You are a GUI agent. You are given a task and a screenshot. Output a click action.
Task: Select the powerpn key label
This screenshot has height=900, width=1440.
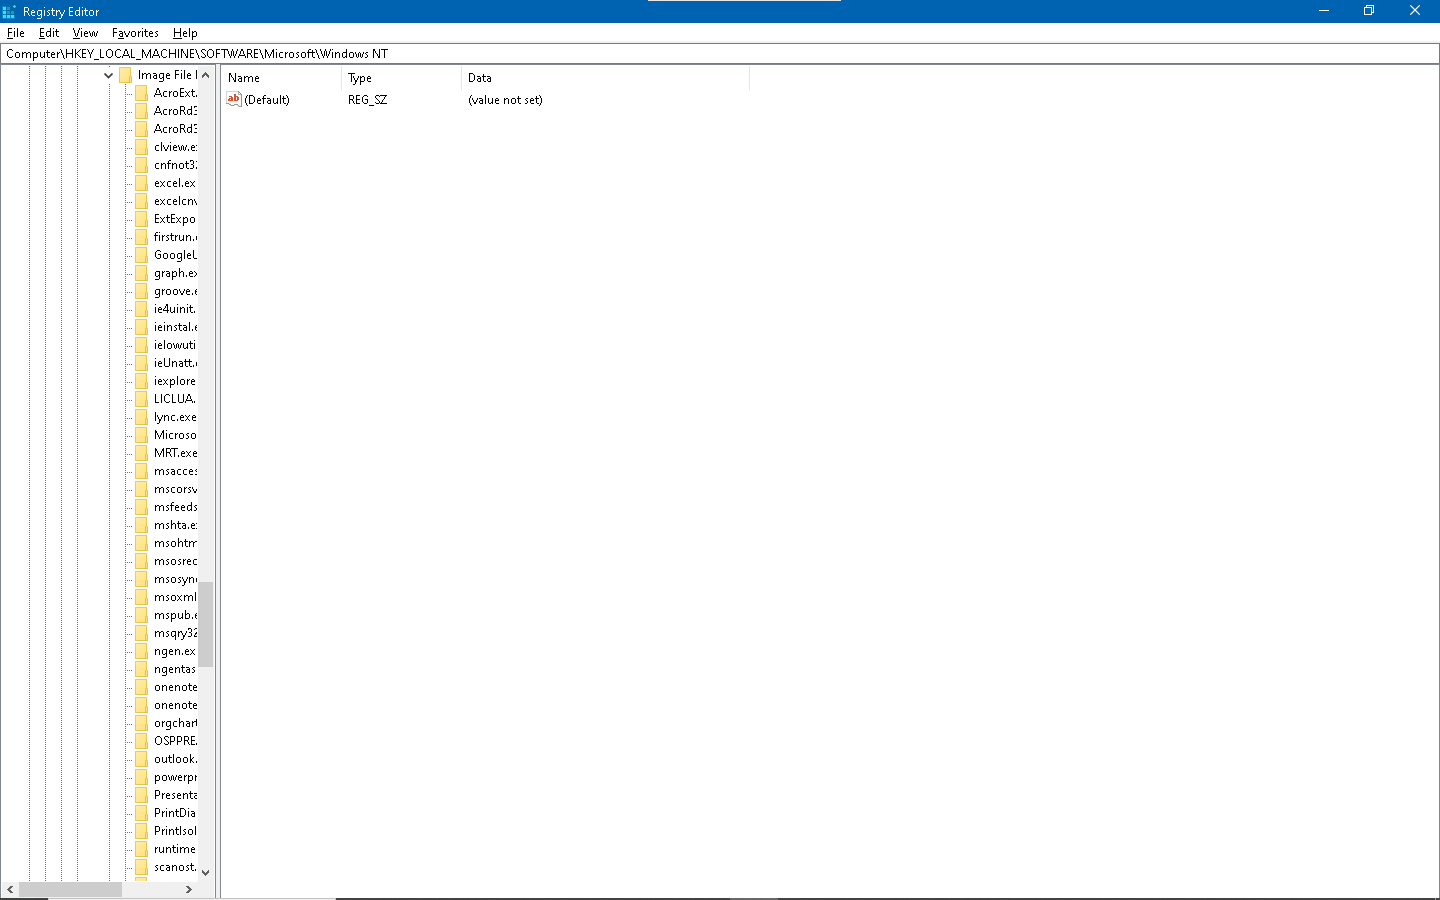pos(175,777)
